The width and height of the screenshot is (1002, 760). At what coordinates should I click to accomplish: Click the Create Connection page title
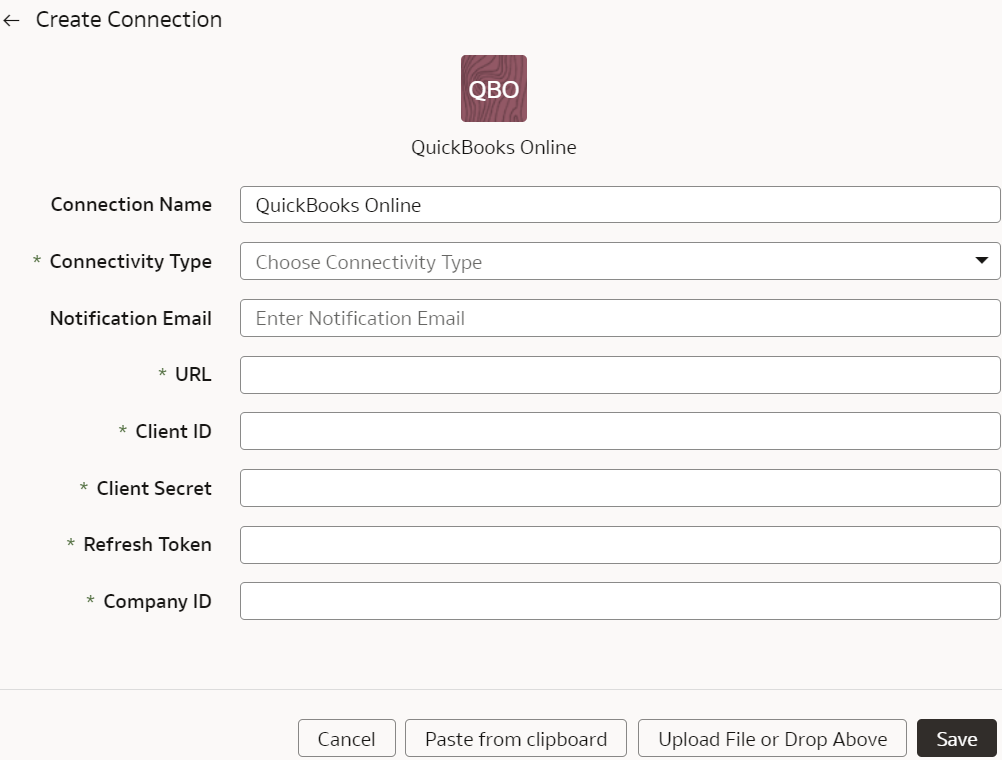point(129,20)
